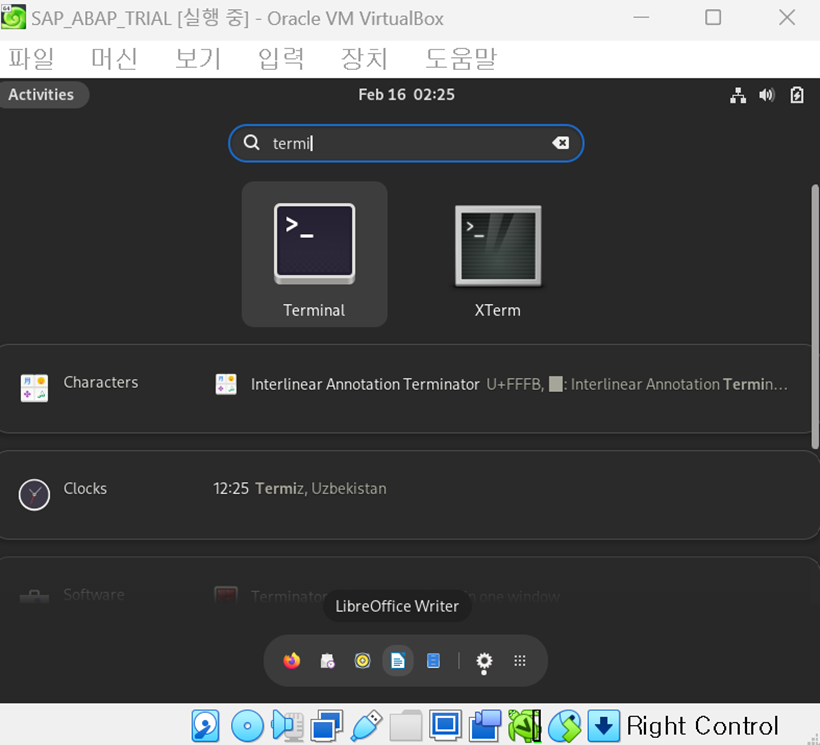Click the search results vertical scrollbar
The image size is (820, 745).
click(815, 316)
